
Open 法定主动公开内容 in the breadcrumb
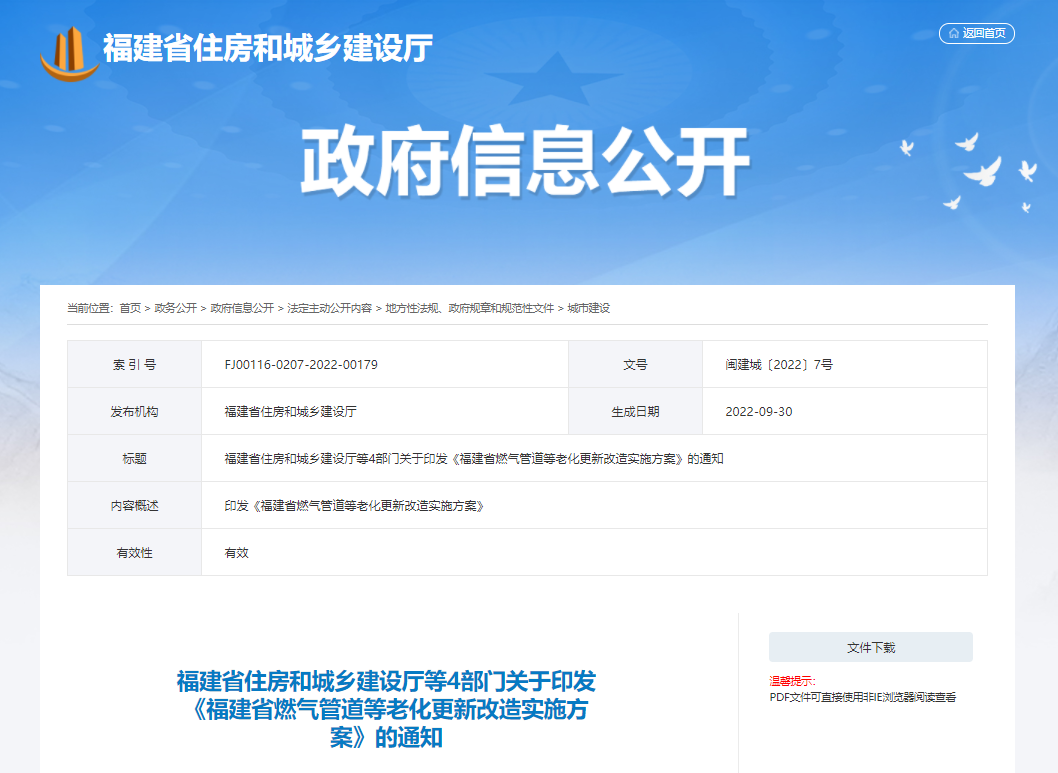(x=330, y=308)
